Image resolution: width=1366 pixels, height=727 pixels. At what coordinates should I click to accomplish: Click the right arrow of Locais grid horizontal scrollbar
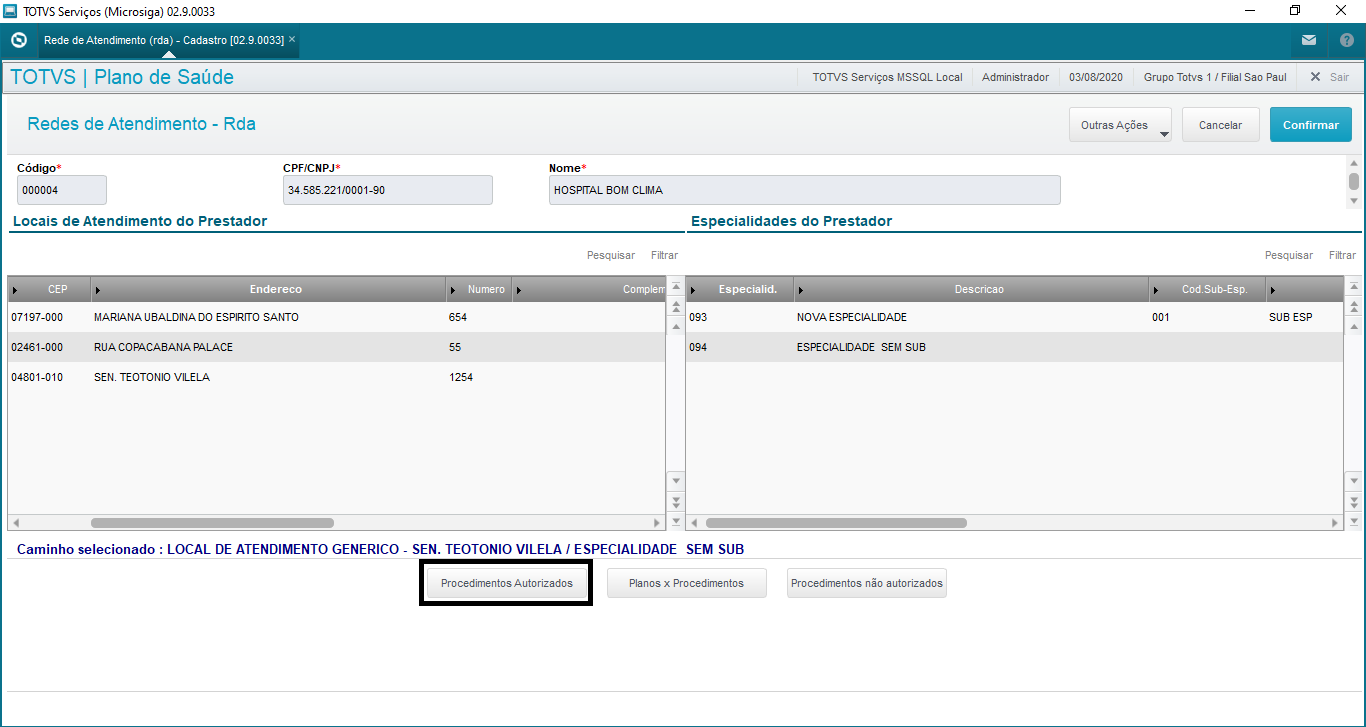tap(657, 522)
